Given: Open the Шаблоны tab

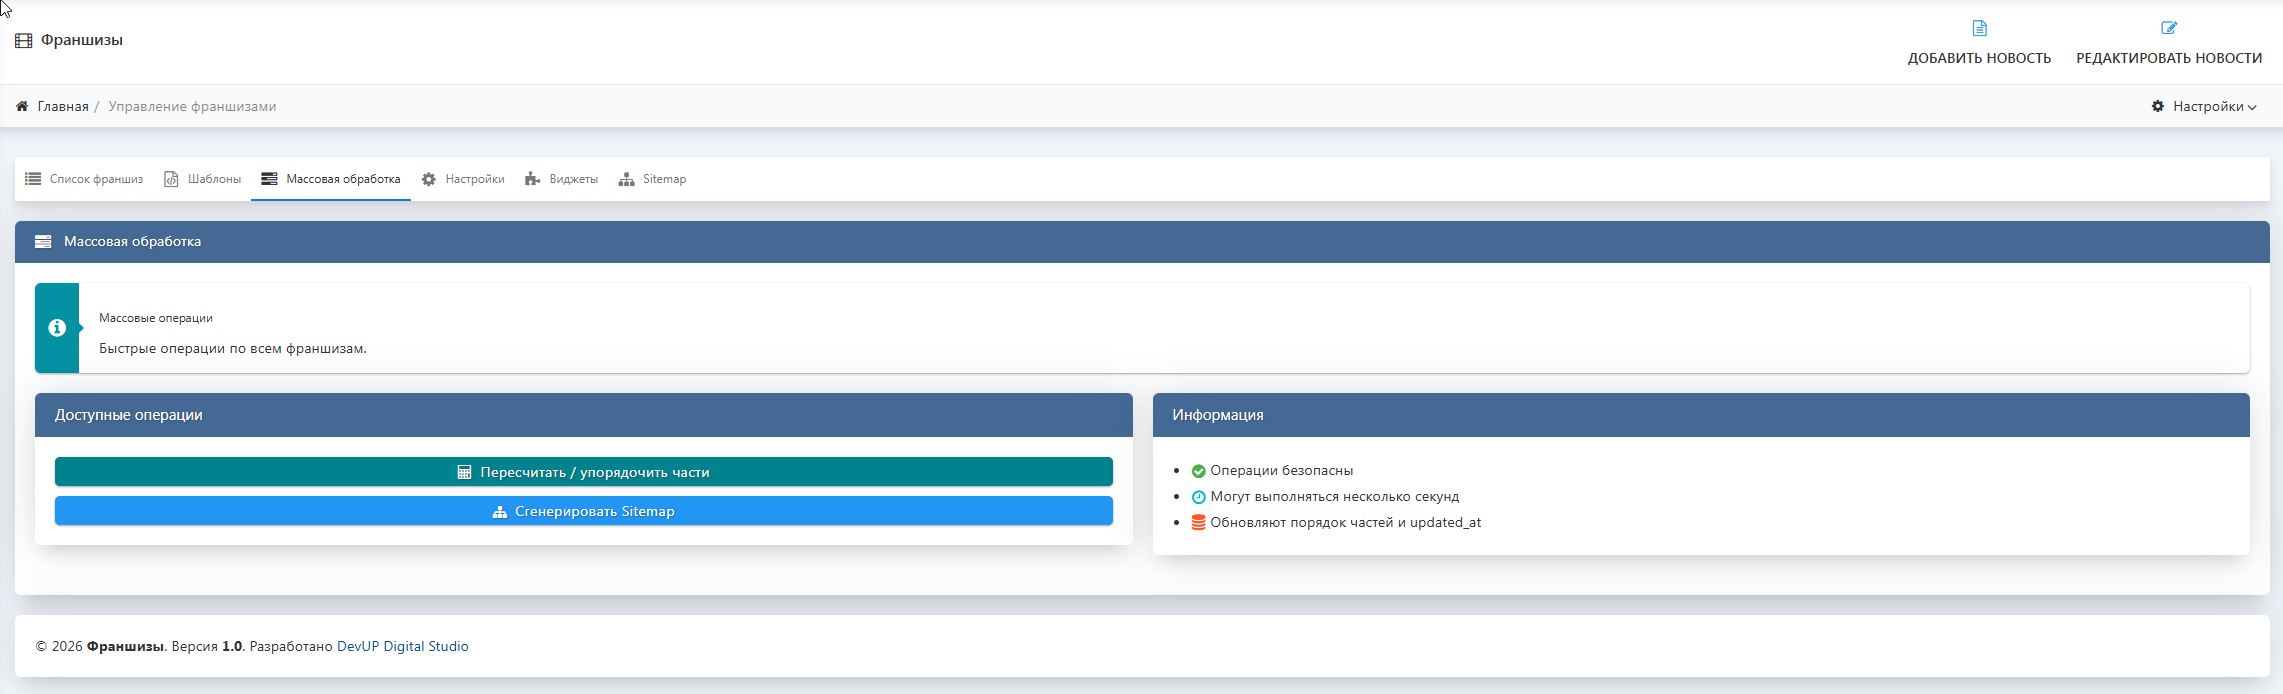Looking at the screenshot, I should (x=213, y=179).
